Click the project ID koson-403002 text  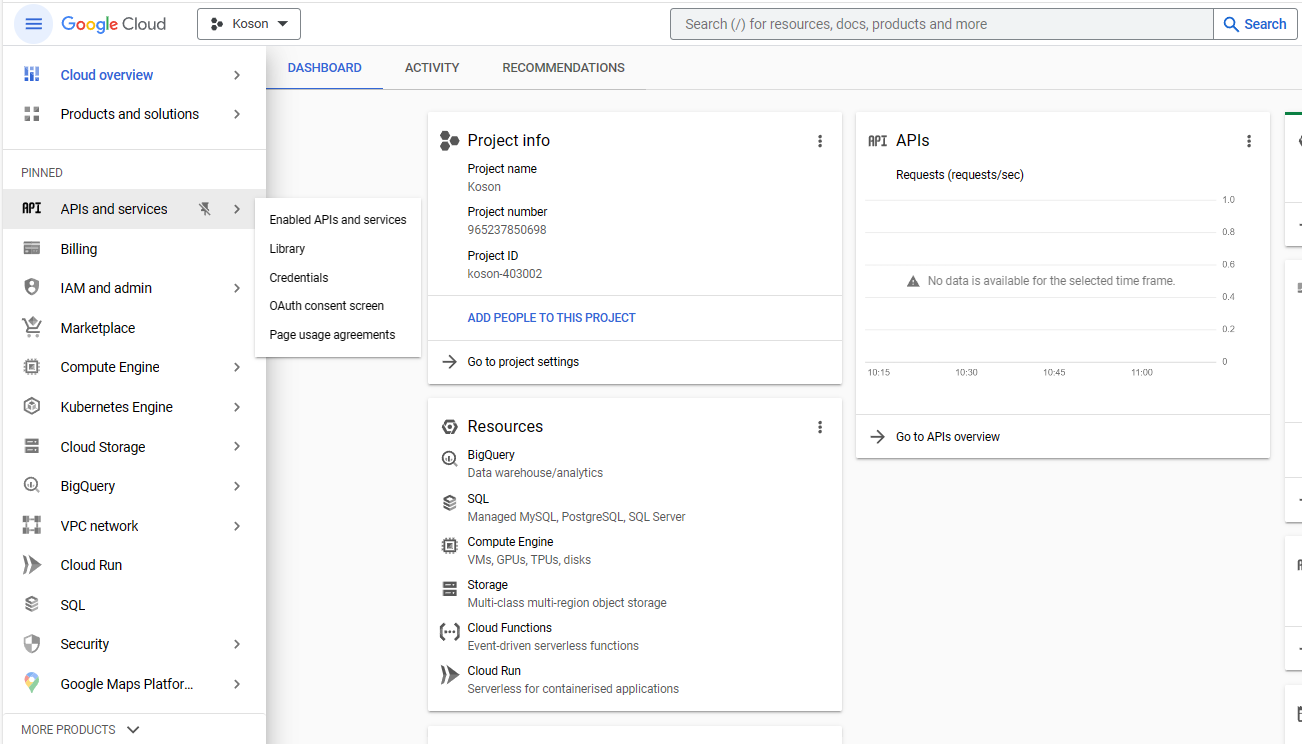[x=505, y=274]
